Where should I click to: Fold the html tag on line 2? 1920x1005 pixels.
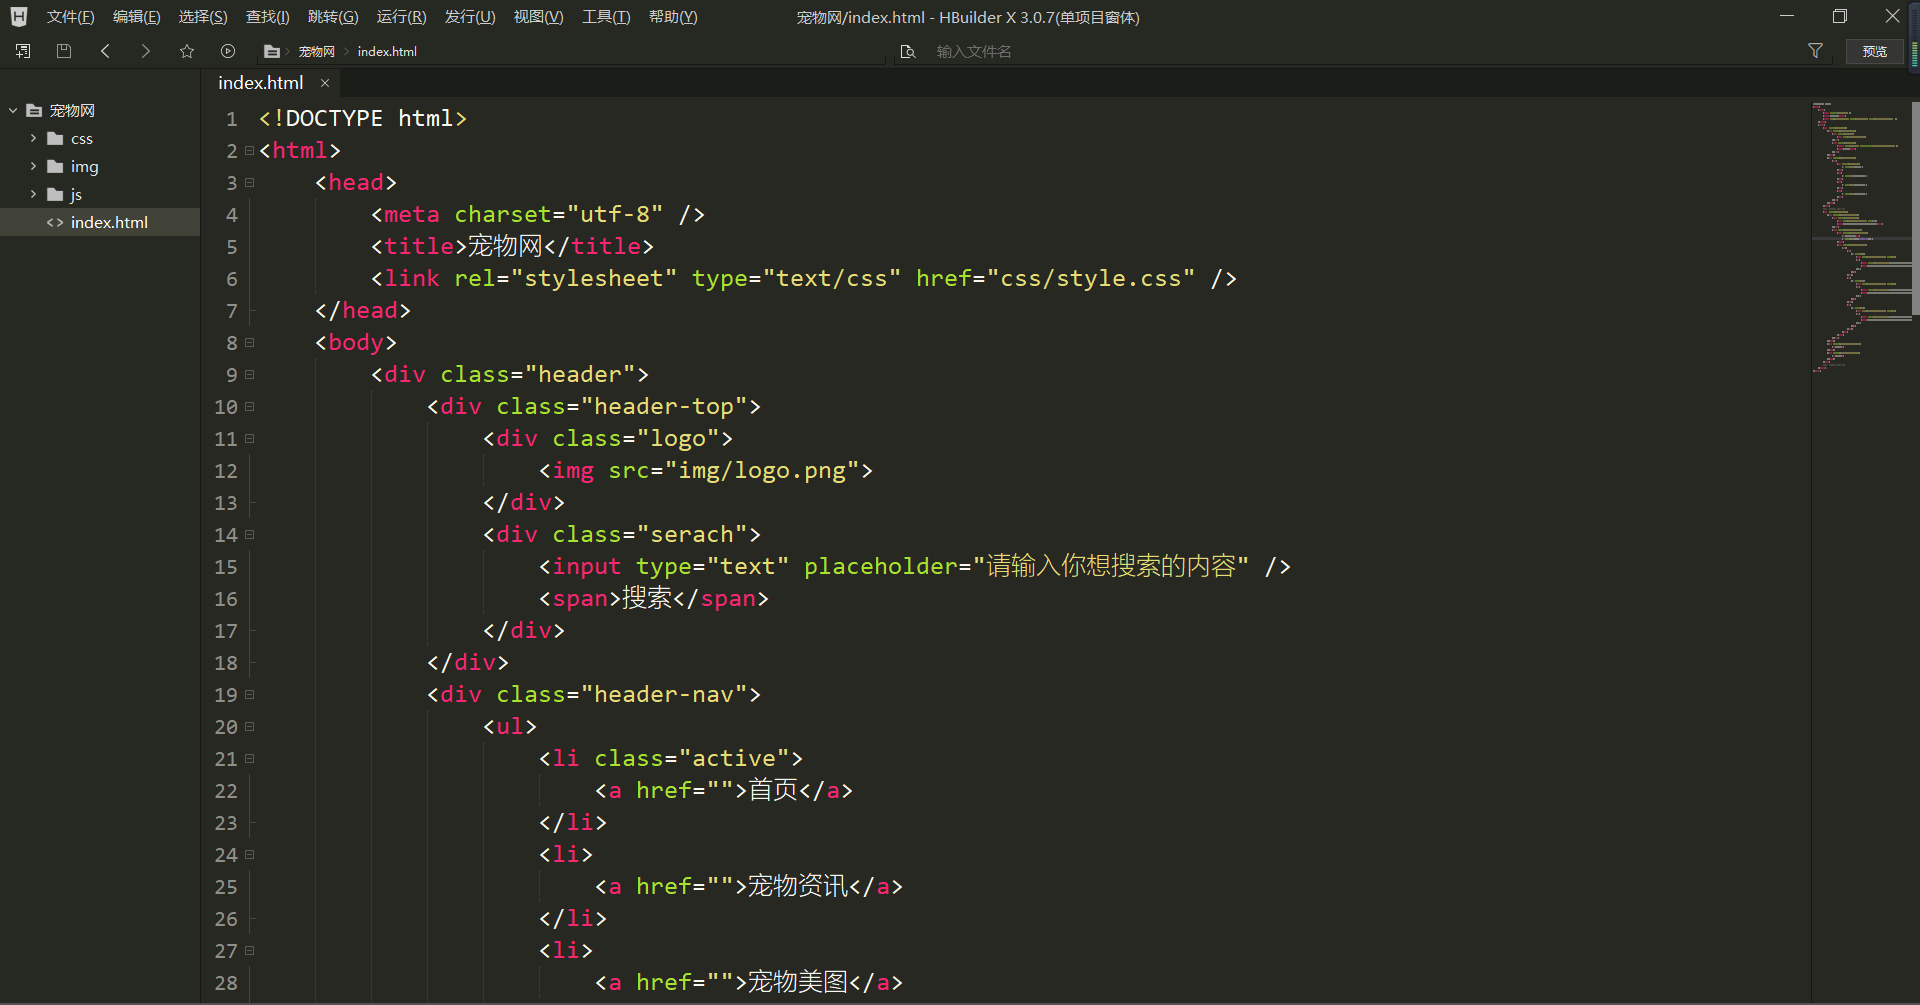pyautogui.click(x=250, y=151)
